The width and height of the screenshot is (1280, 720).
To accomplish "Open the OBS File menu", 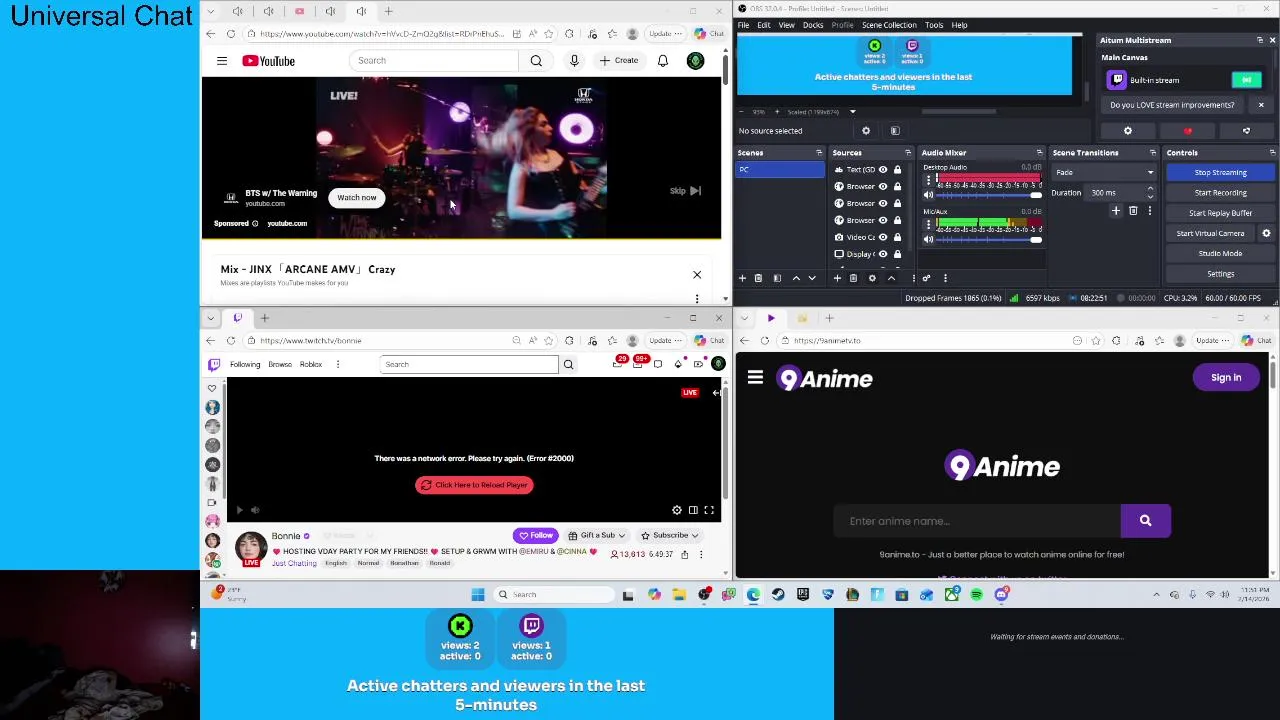I will pos(744,25).
